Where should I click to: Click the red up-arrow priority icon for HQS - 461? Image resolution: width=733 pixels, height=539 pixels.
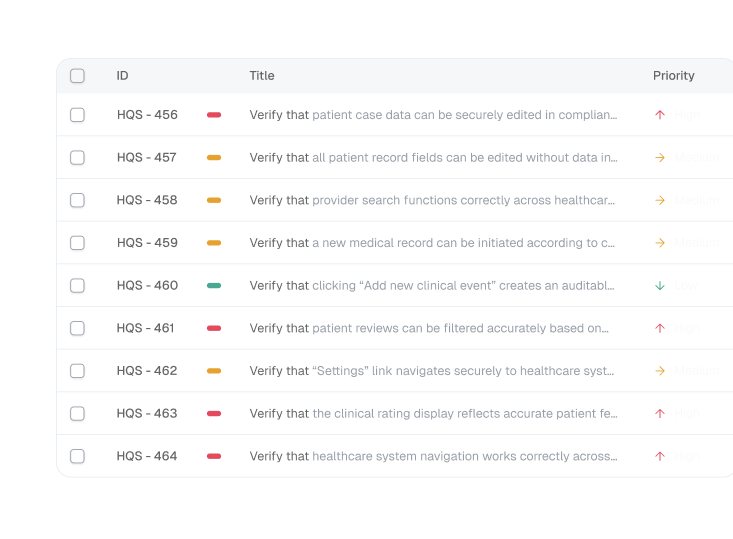click(x=660, y=328)
